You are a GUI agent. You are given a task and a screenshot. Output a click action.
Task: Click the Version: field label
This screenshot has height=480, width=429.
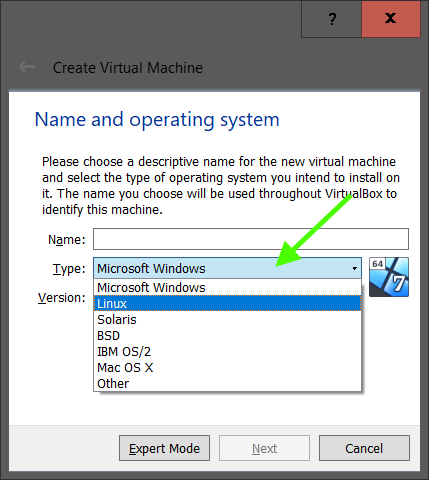pos(62,298)
